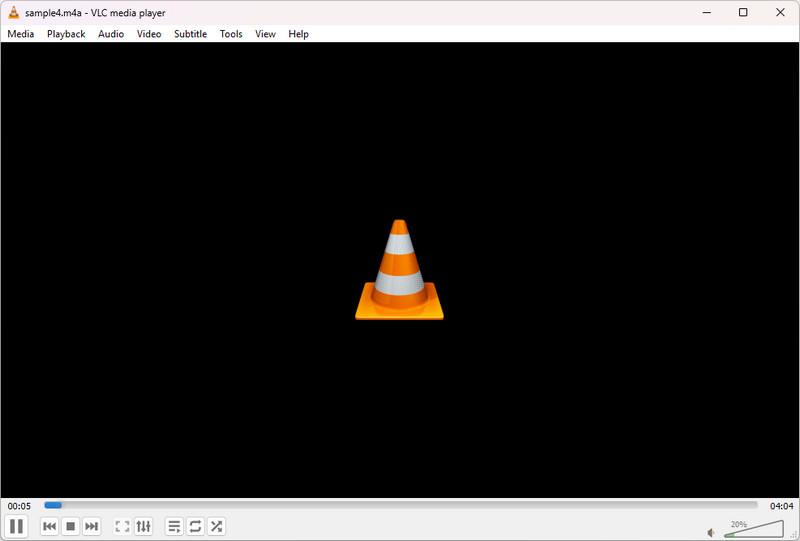This screenshot has width=800, height=541.
Task: Open the View menu
Action: [x=265, y=34]
